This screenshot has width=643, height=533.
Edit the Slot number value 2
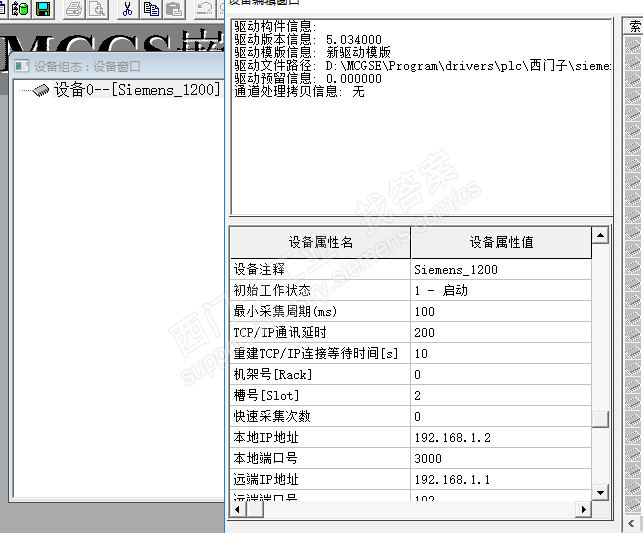coord(501,395)
